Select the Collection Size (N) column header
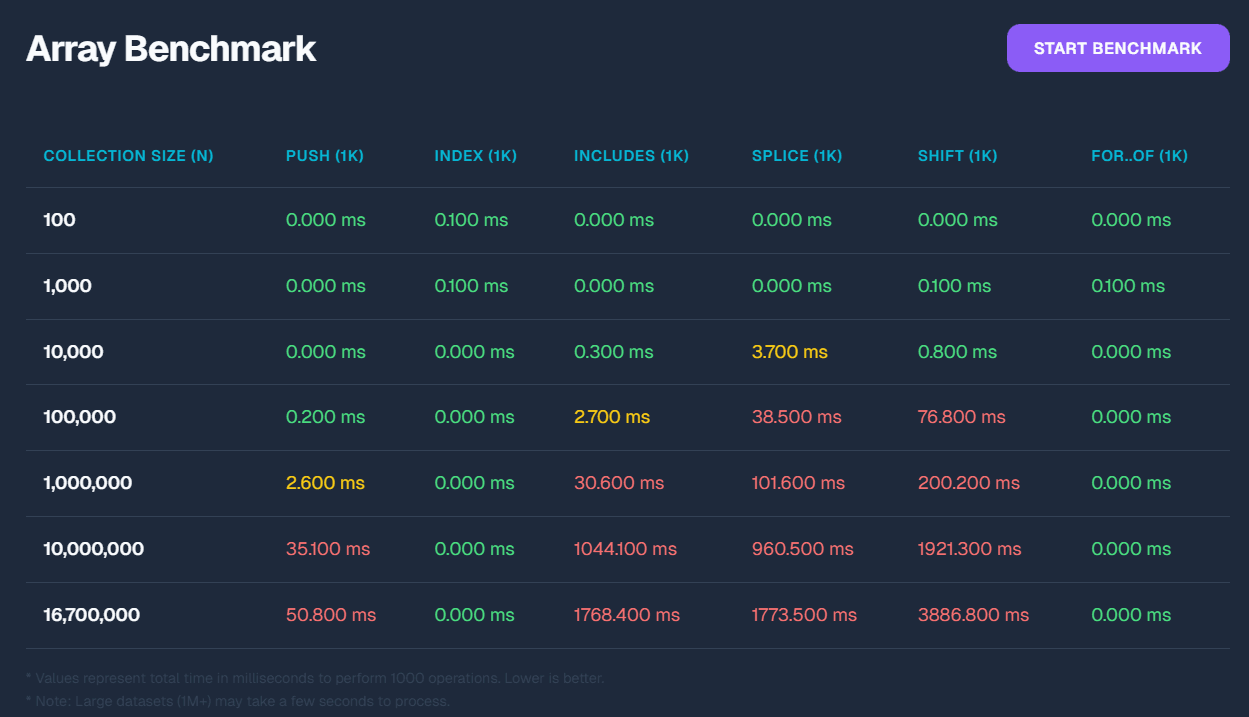The height and width of the screenshot is (717, 1249). pos(128,156)
